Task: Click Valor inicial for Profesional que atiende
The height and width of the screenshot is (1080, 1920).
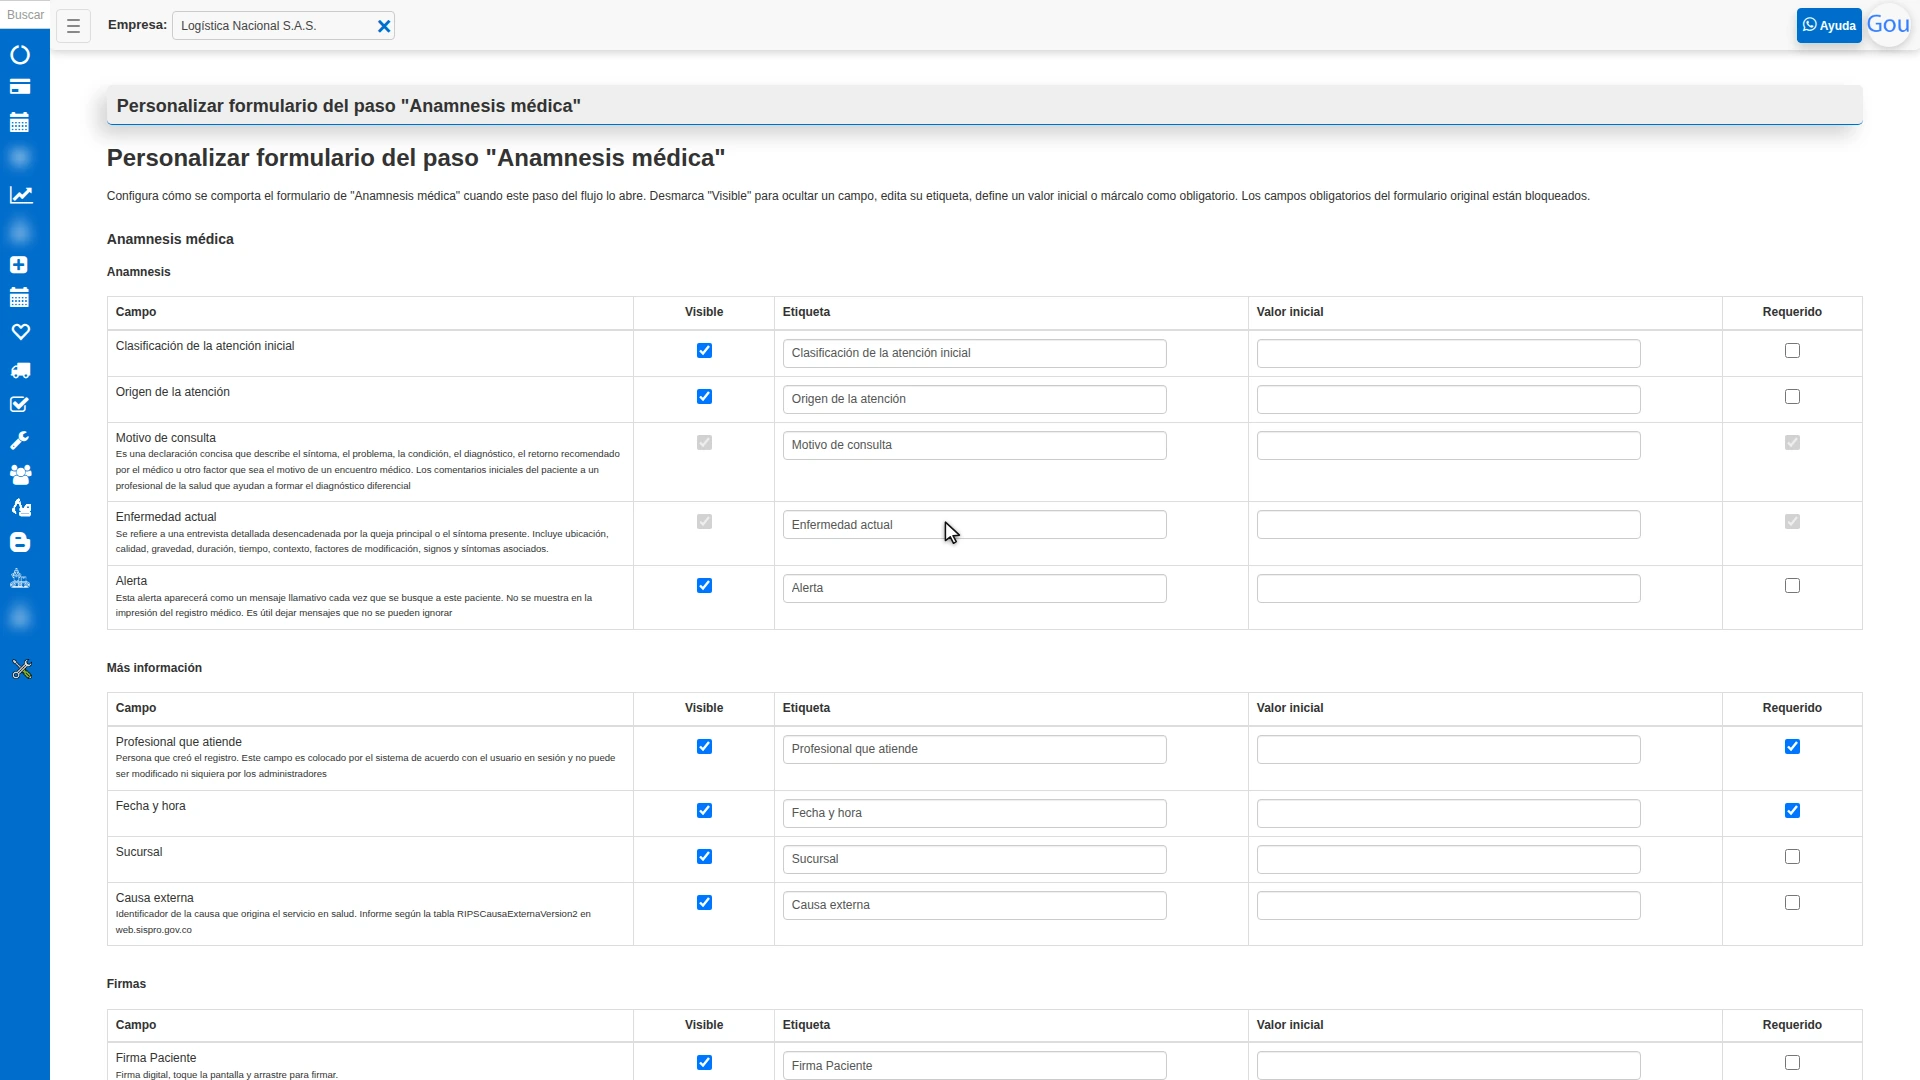Action: [1448, 749]
